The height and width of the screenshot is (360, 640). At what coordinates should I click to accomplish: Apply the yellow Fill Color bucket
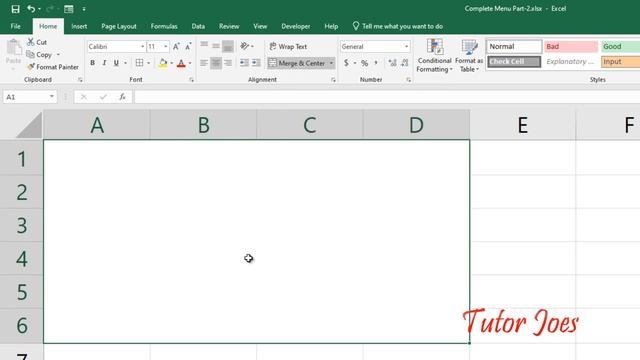tap(163, 63)
